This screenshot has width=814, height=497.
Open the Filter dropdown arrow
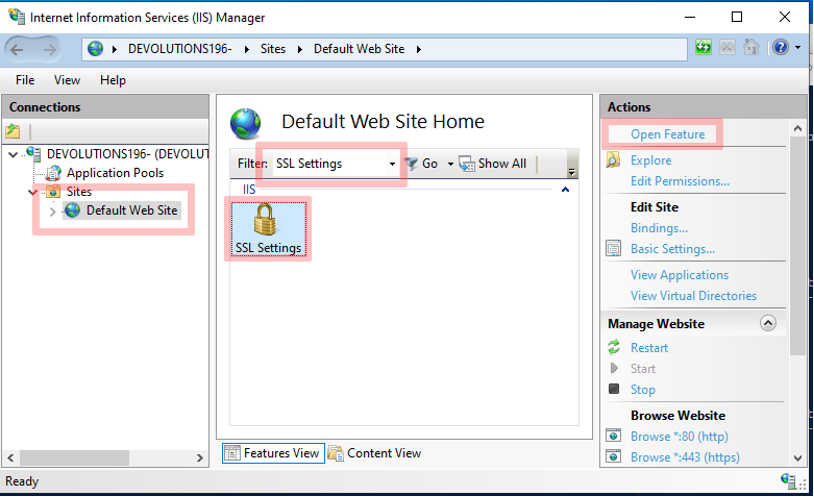click(392, 164)
